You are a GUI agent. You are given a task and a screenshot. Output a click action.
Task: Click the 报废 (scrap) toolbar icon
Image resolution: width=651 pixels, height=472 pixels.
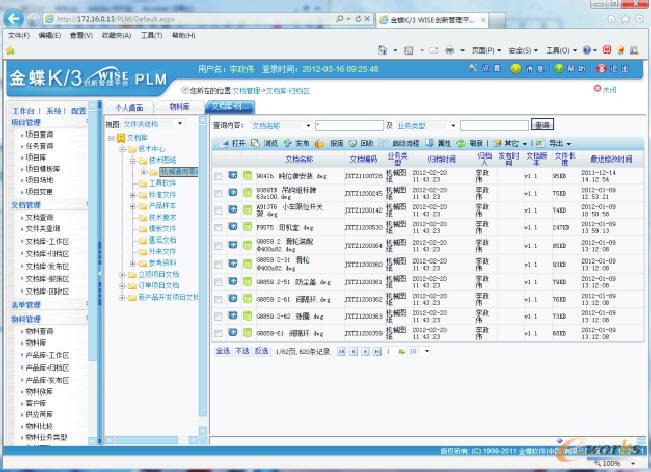point(319,144)
